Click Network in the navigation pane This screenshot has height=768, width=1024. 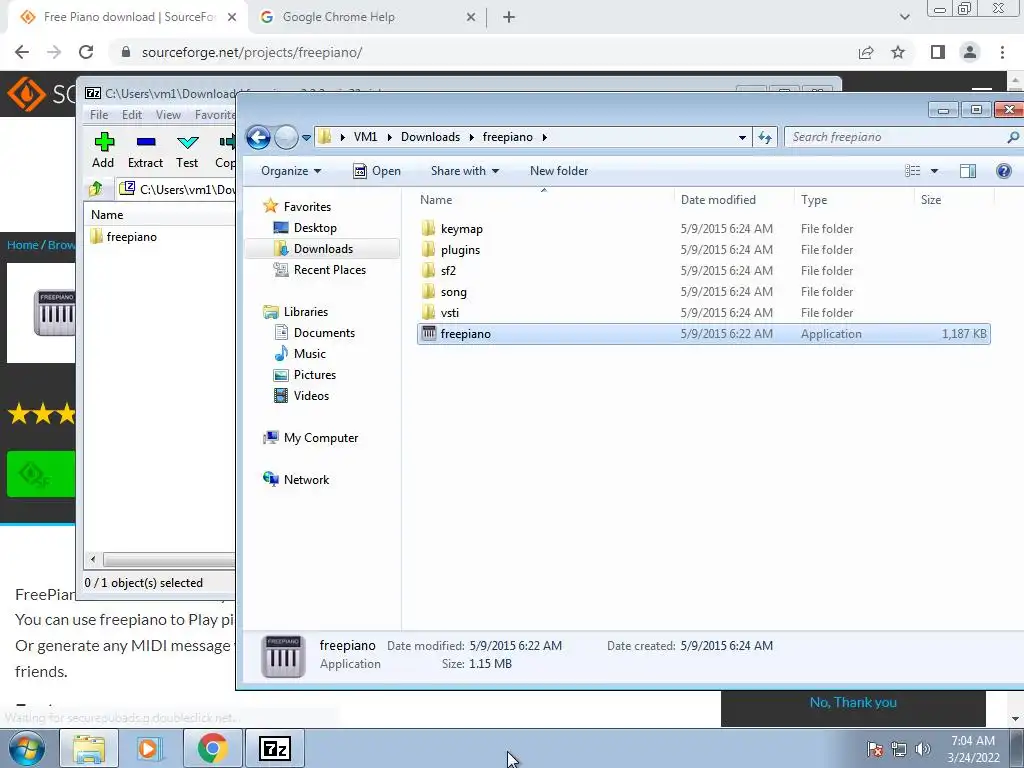(x=306, y=480)
